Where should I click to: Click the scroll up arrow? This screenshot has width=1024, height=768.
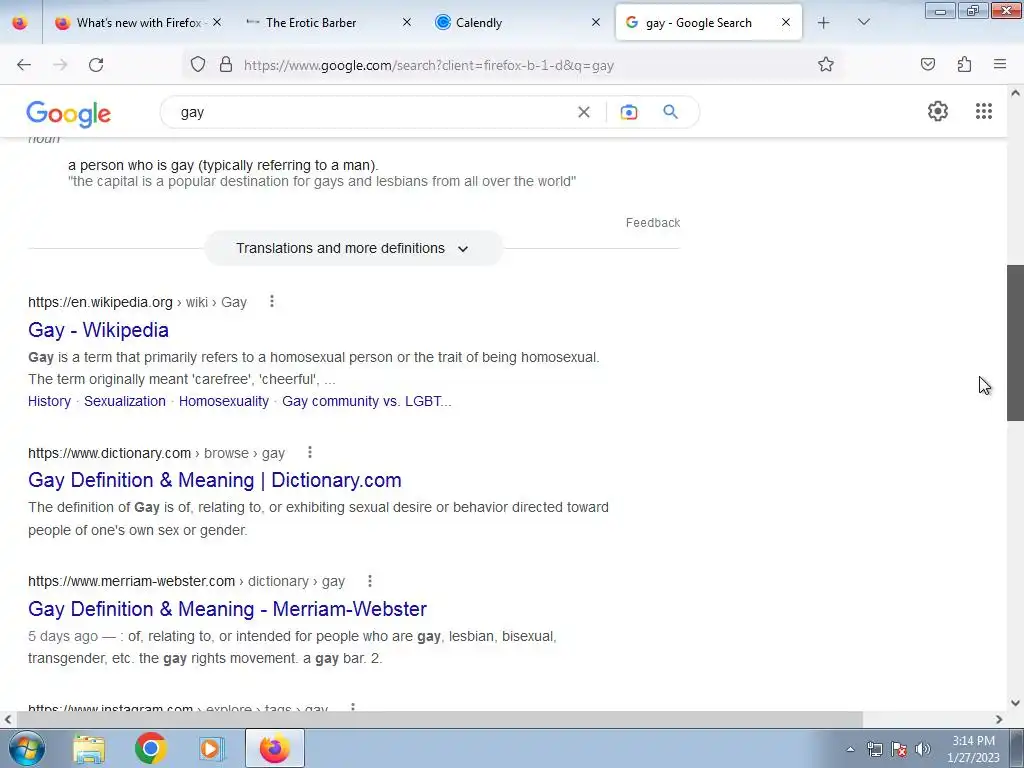coord(1015,93)
